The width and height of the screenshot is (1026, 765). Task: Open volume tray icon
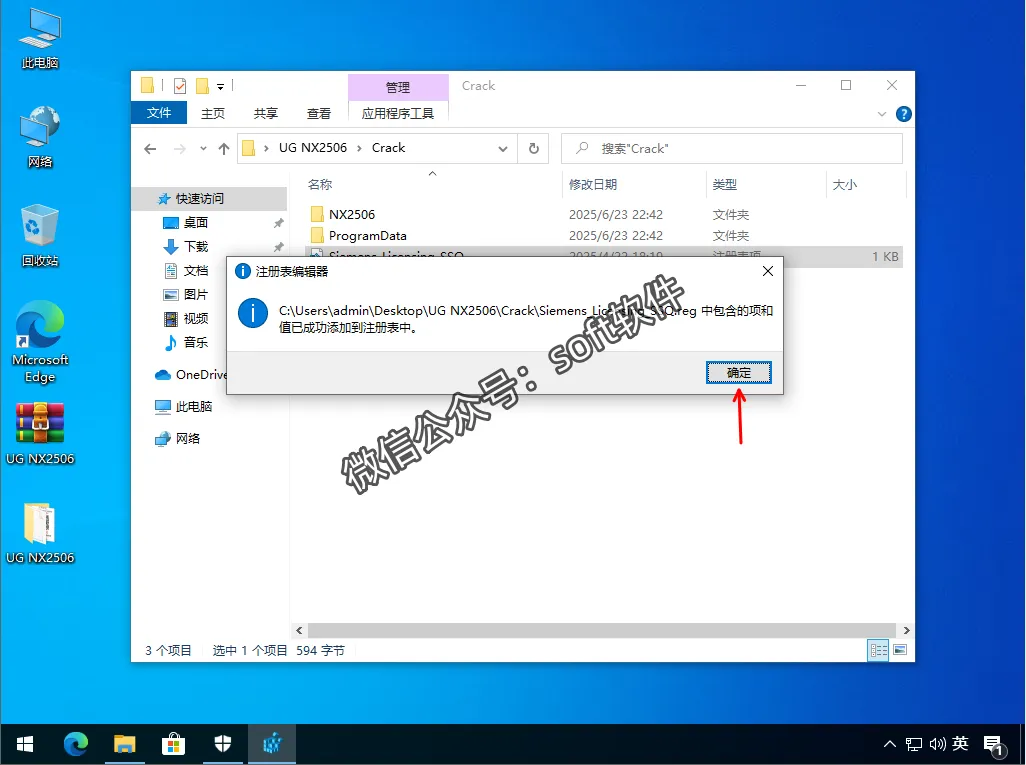(938, 744)
